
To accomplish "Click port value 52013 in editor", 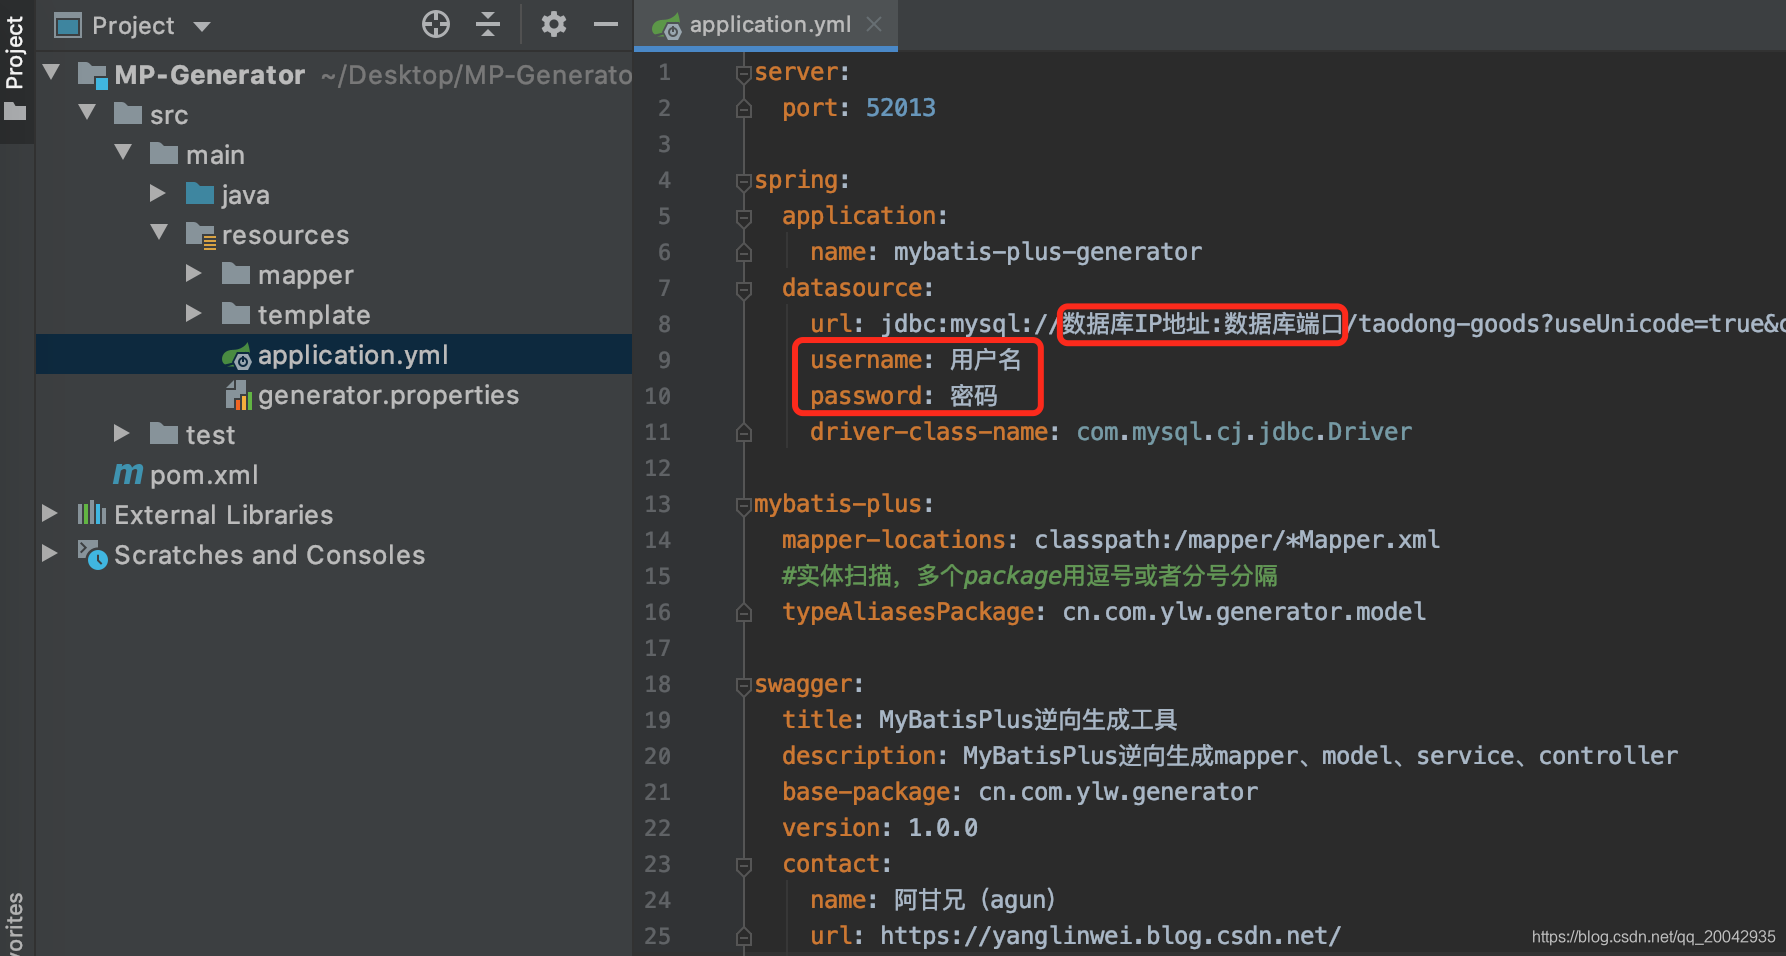I will (x=900, y=108).
